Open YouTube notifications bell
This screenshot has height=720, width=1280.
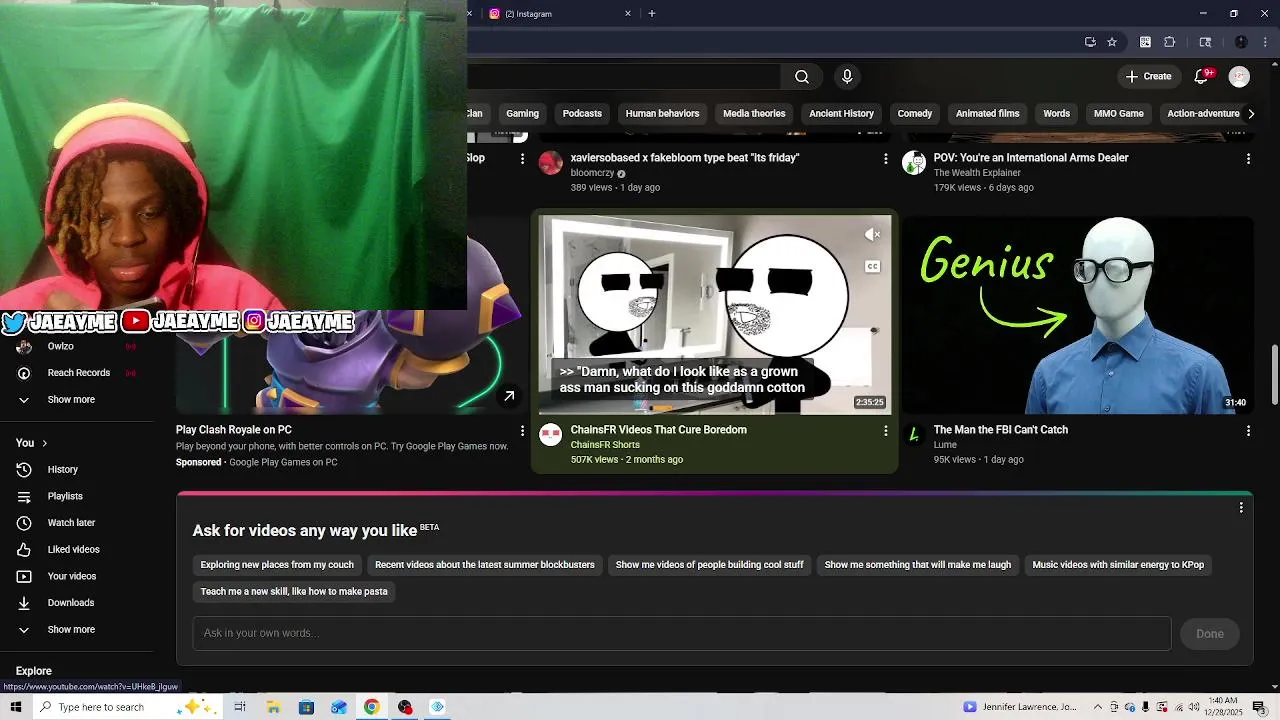1203,77
